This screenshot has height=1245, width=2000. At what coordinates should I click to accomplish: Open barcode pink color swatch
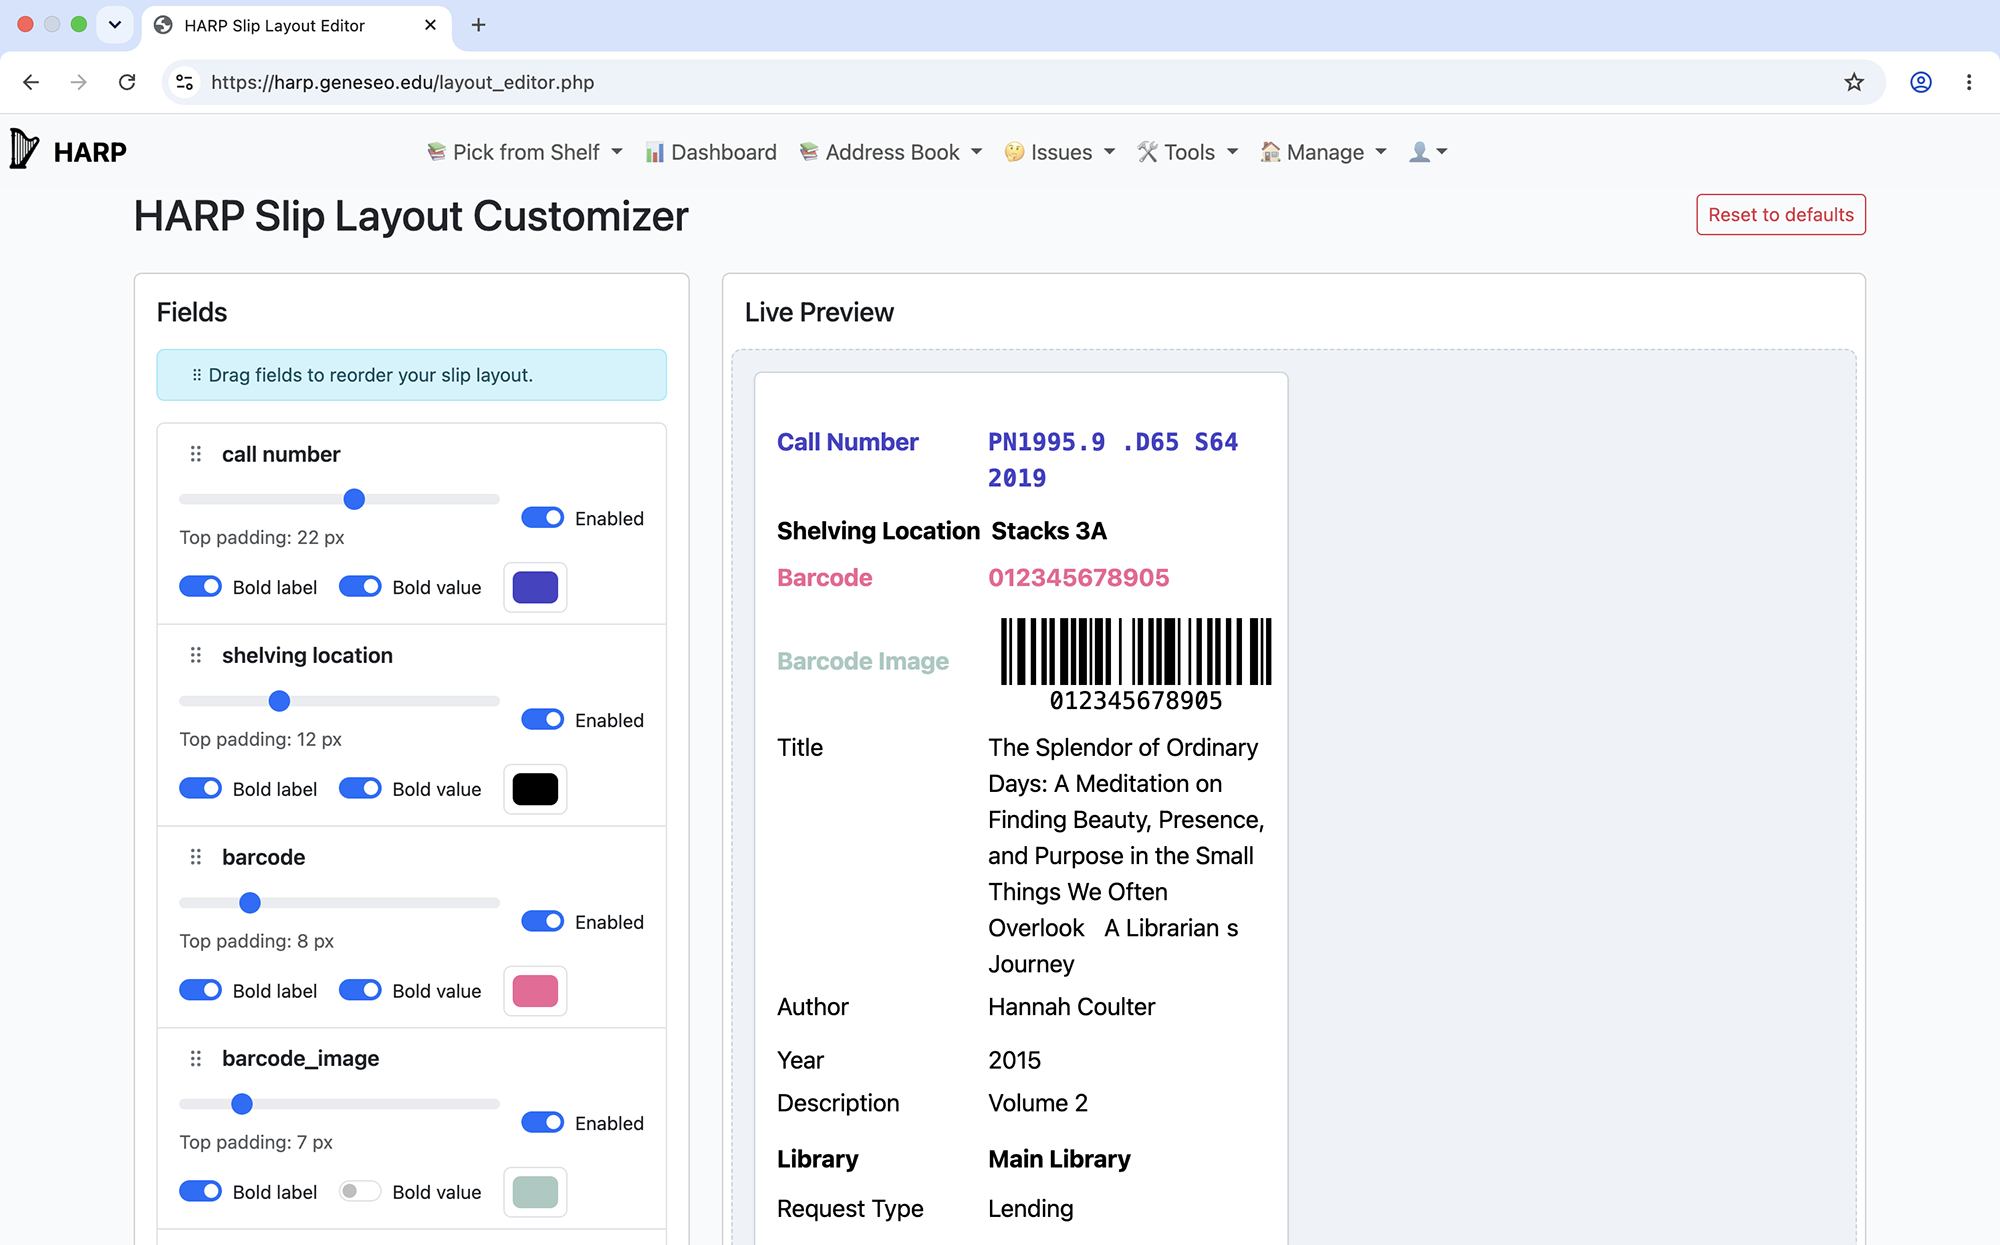coord(535,990)
